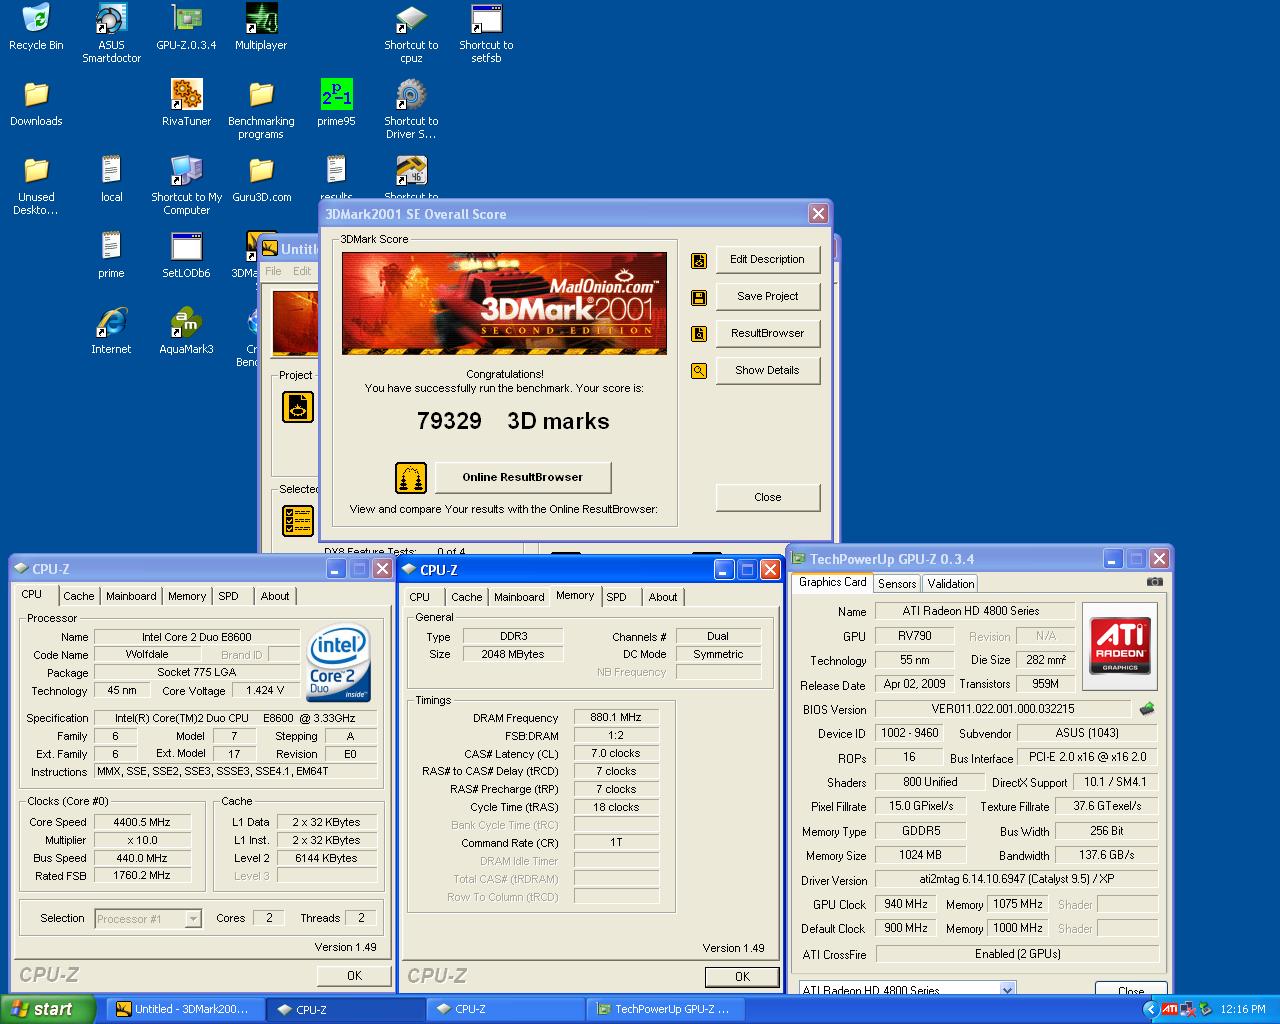Click the ResultBrowser button
This screenshot has height=1024, width=1280.
(768, 334)
